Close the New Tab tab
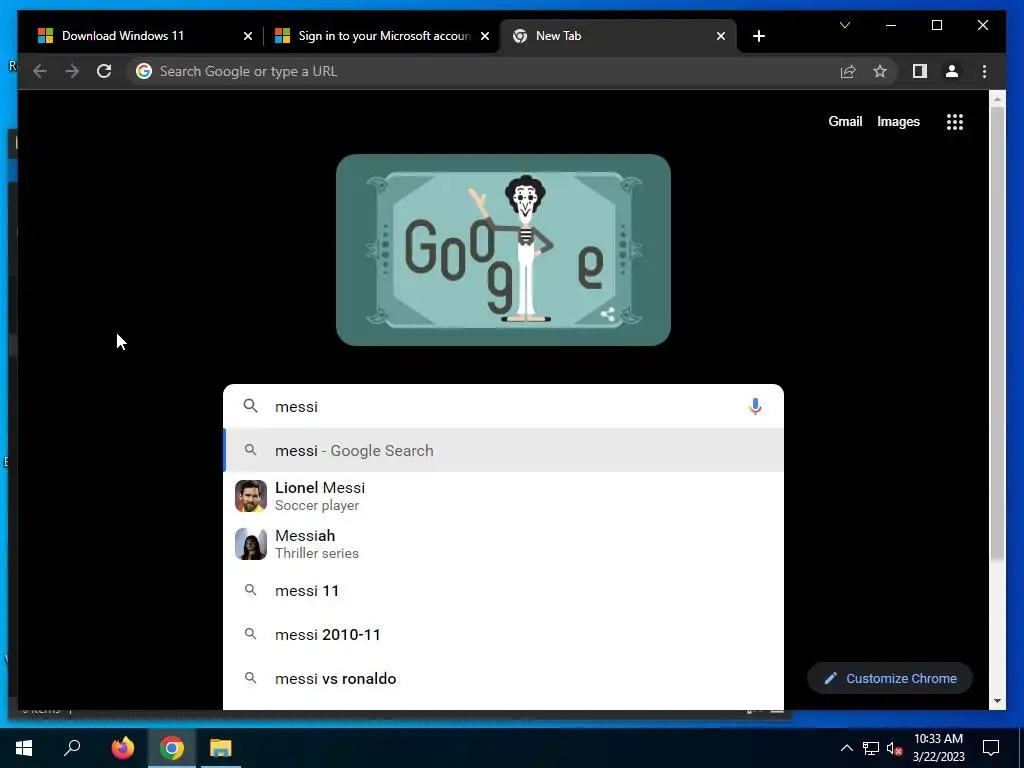The height and width of the screenshot is (768, 1024). [x=720, y=36]
